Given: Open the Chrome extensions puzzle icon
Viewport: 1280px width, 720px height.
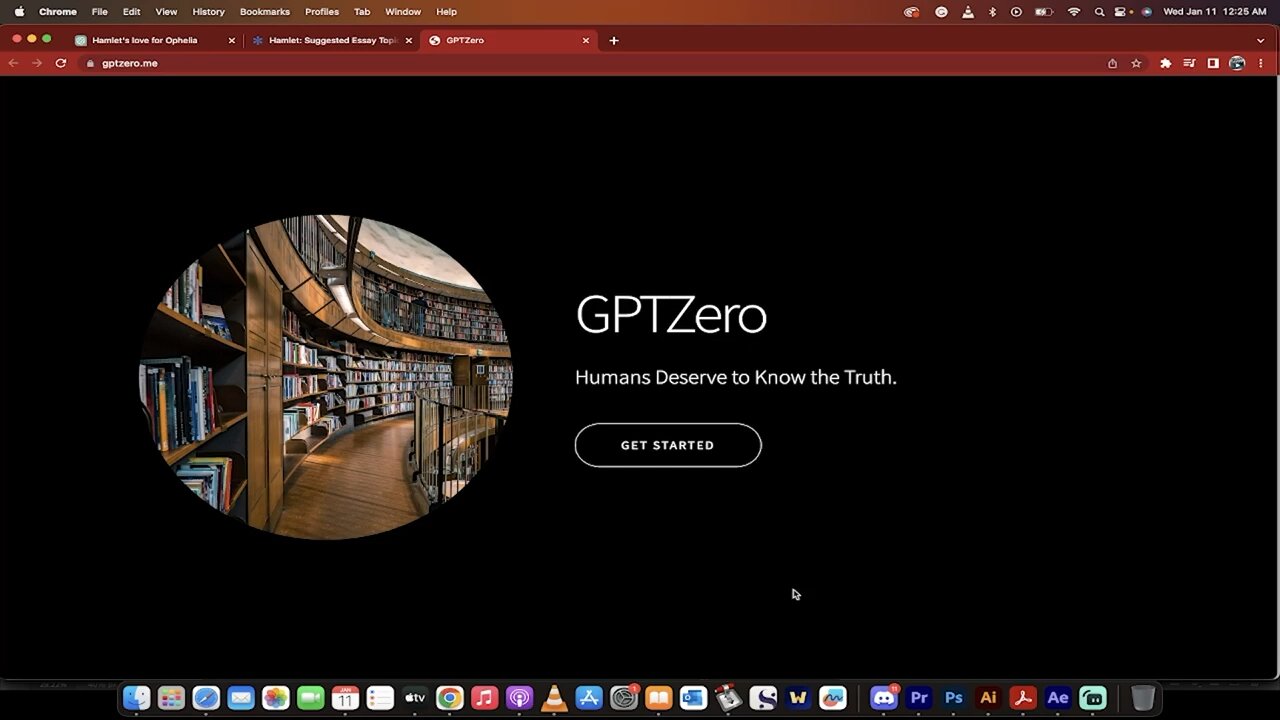Looking at the screenshot, I should click(x=1165, y=63).
